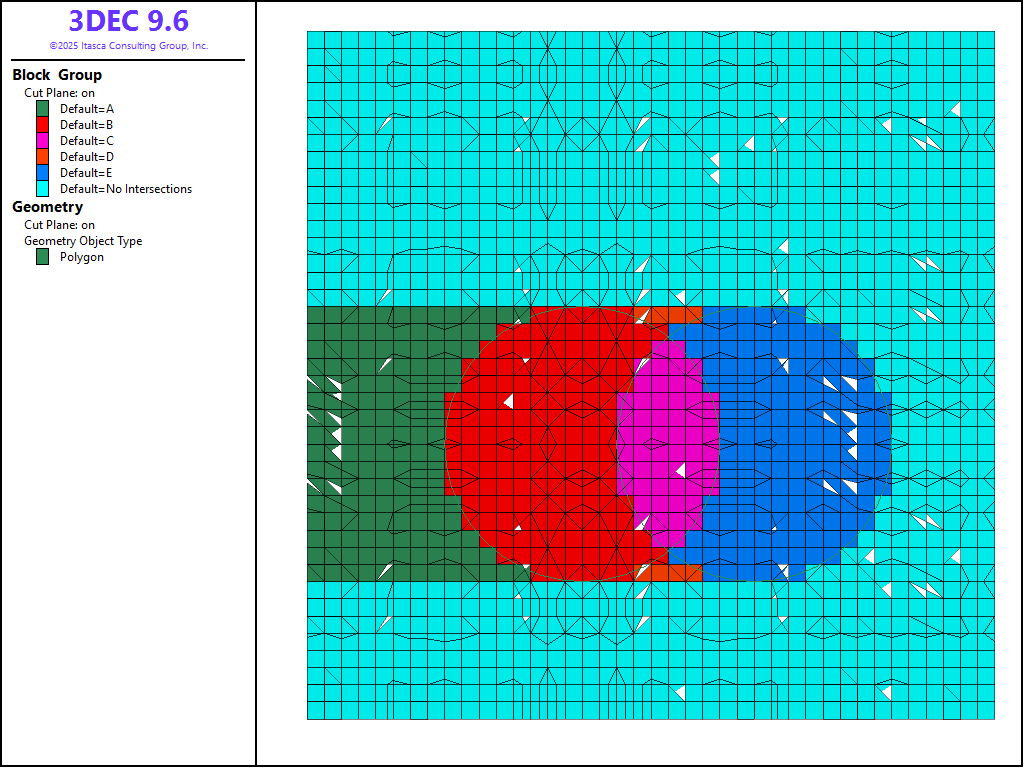Screen dimensions: 1024x768
Task: Click the green Polygon legend swatch
Action: tap(43, 257)
